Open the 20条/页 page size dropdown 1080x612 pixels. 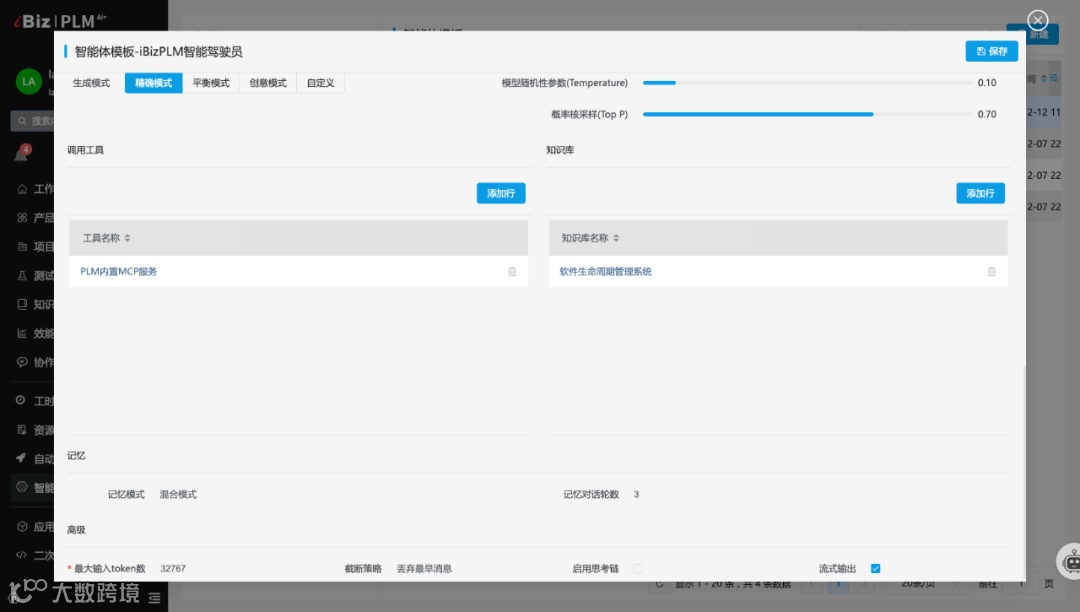928,584
